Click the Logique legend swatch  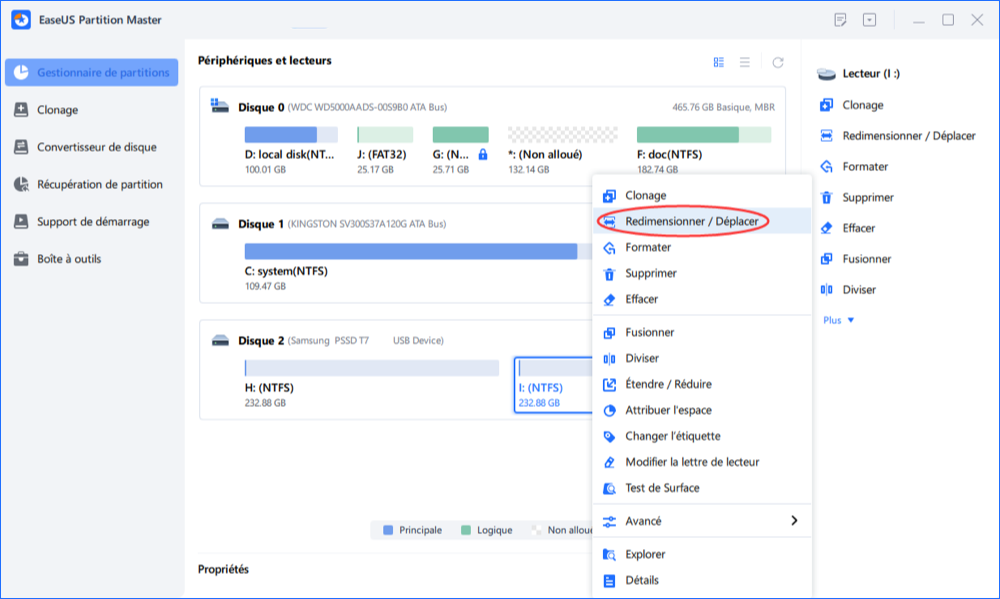tap(466, 530)
